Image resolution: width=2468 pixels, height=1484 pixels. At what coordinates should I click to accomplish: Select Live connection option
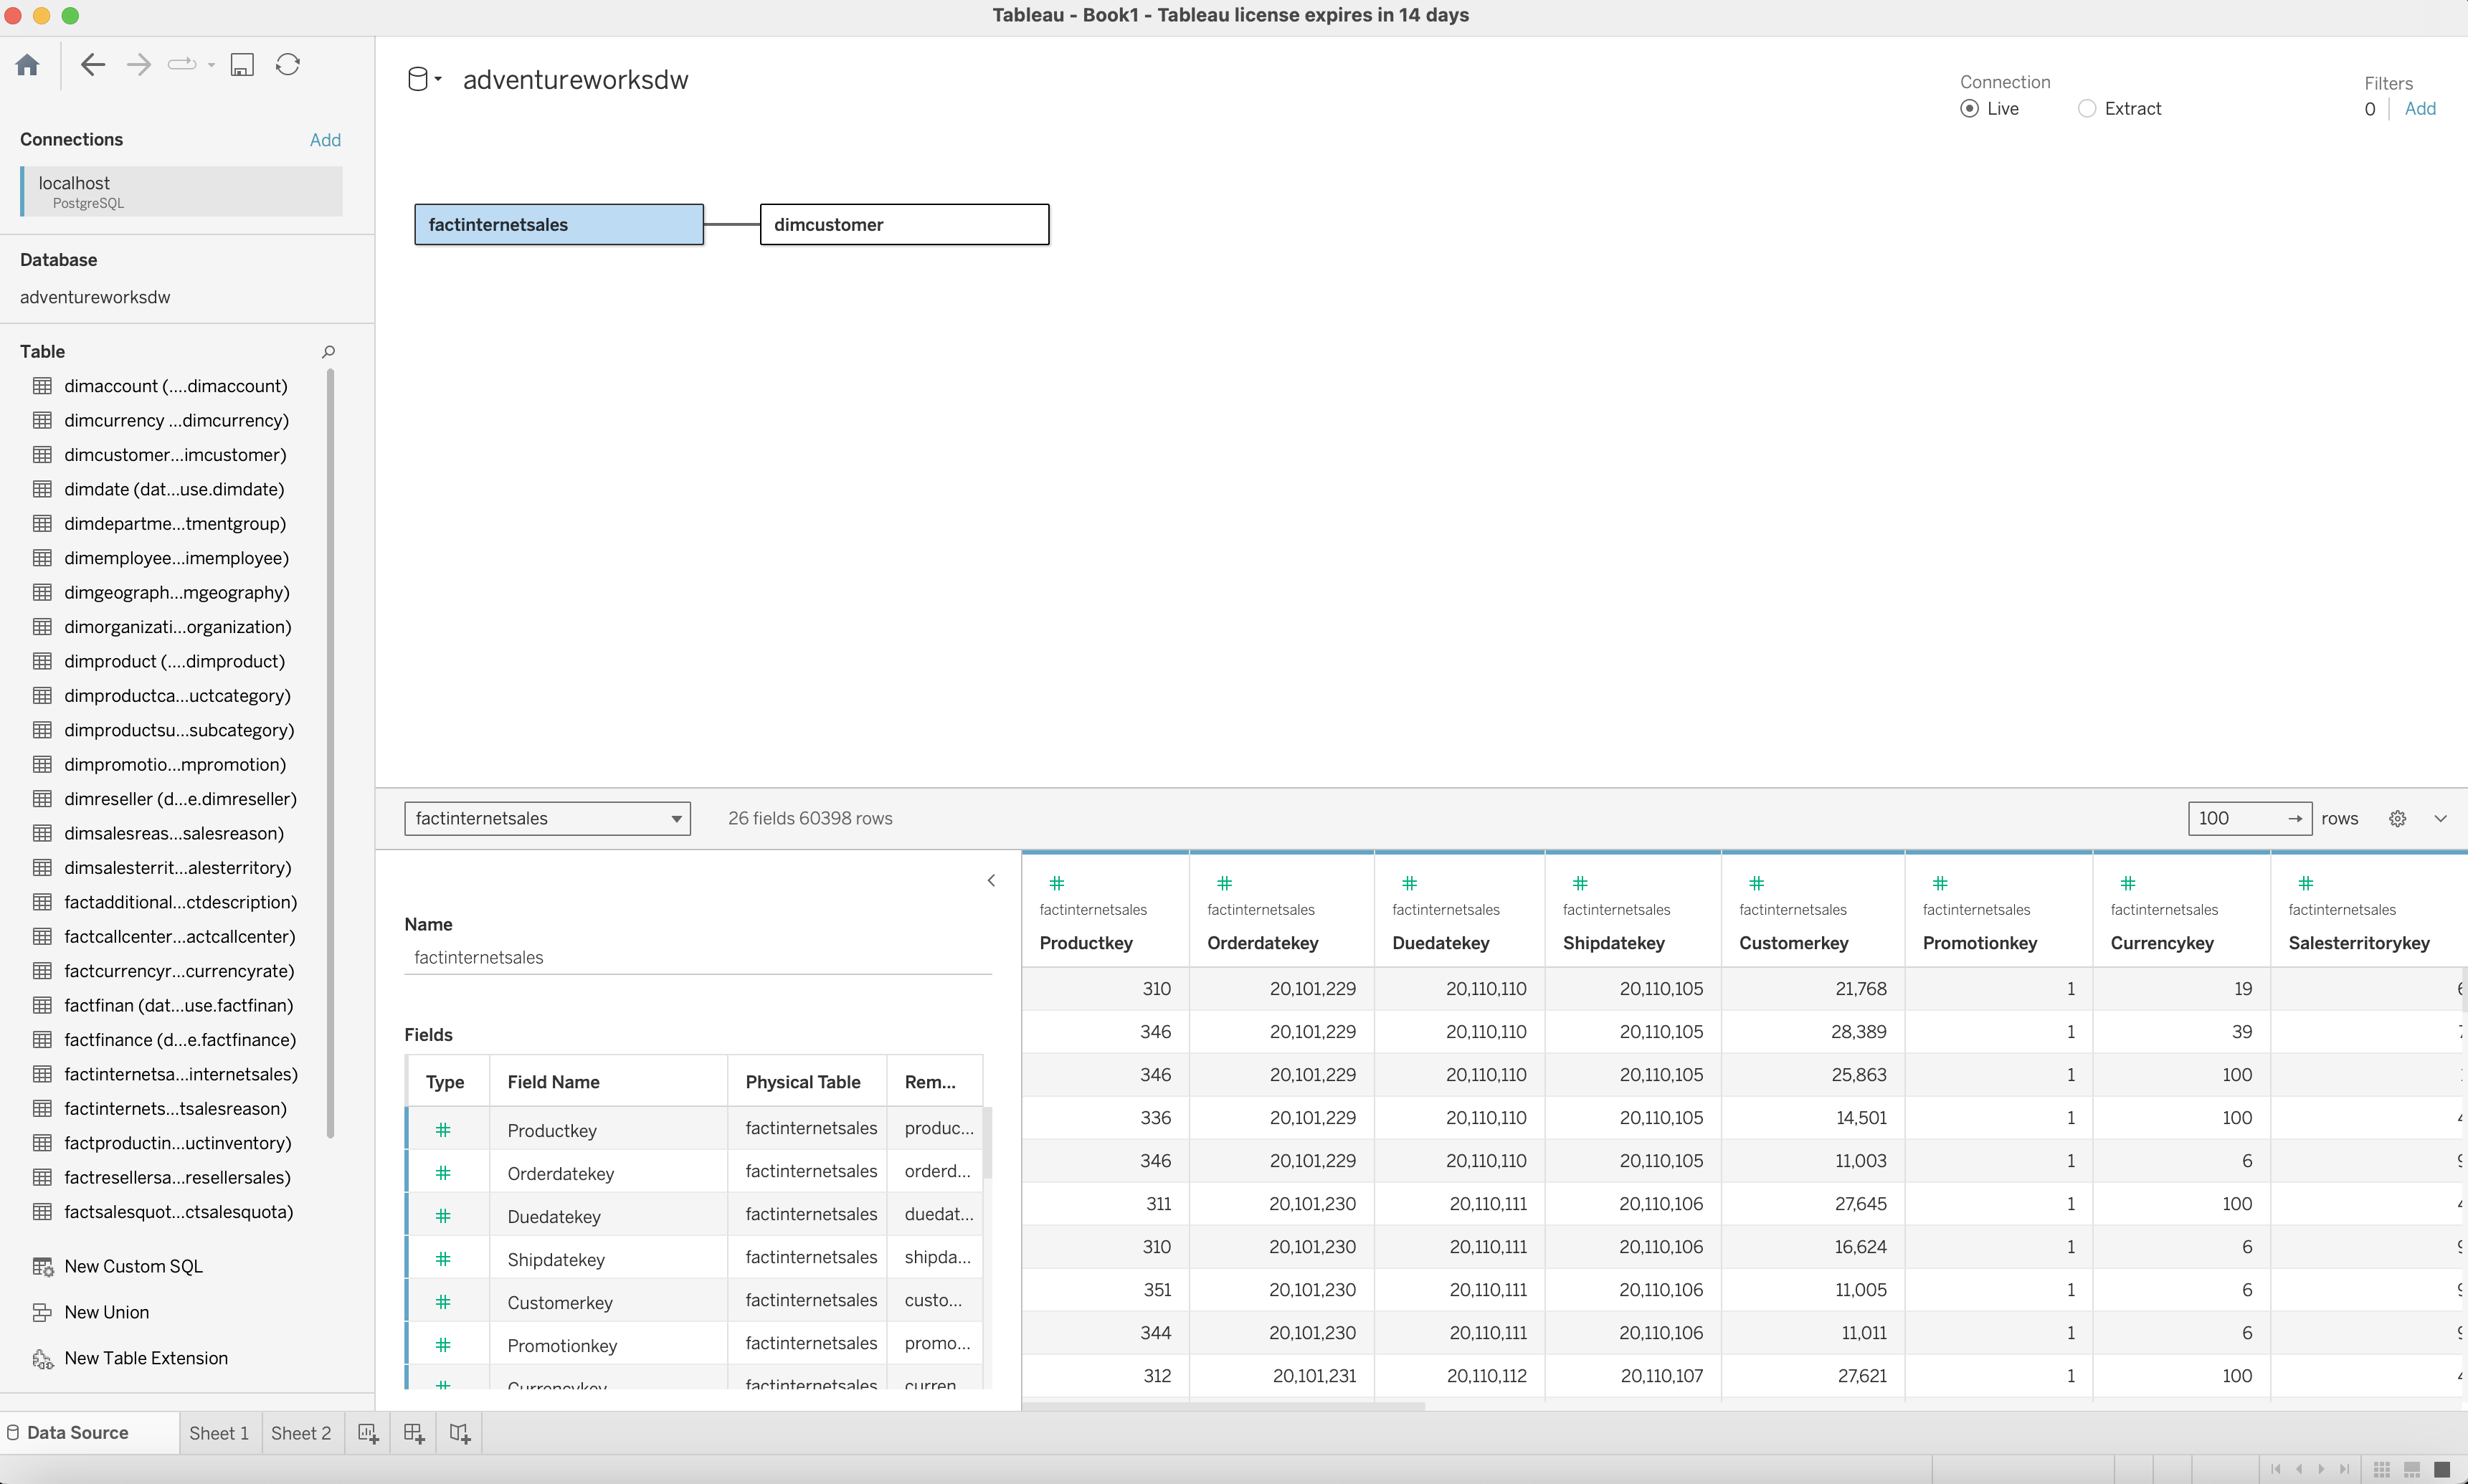pyautogui.click(x=1969, y=109)
